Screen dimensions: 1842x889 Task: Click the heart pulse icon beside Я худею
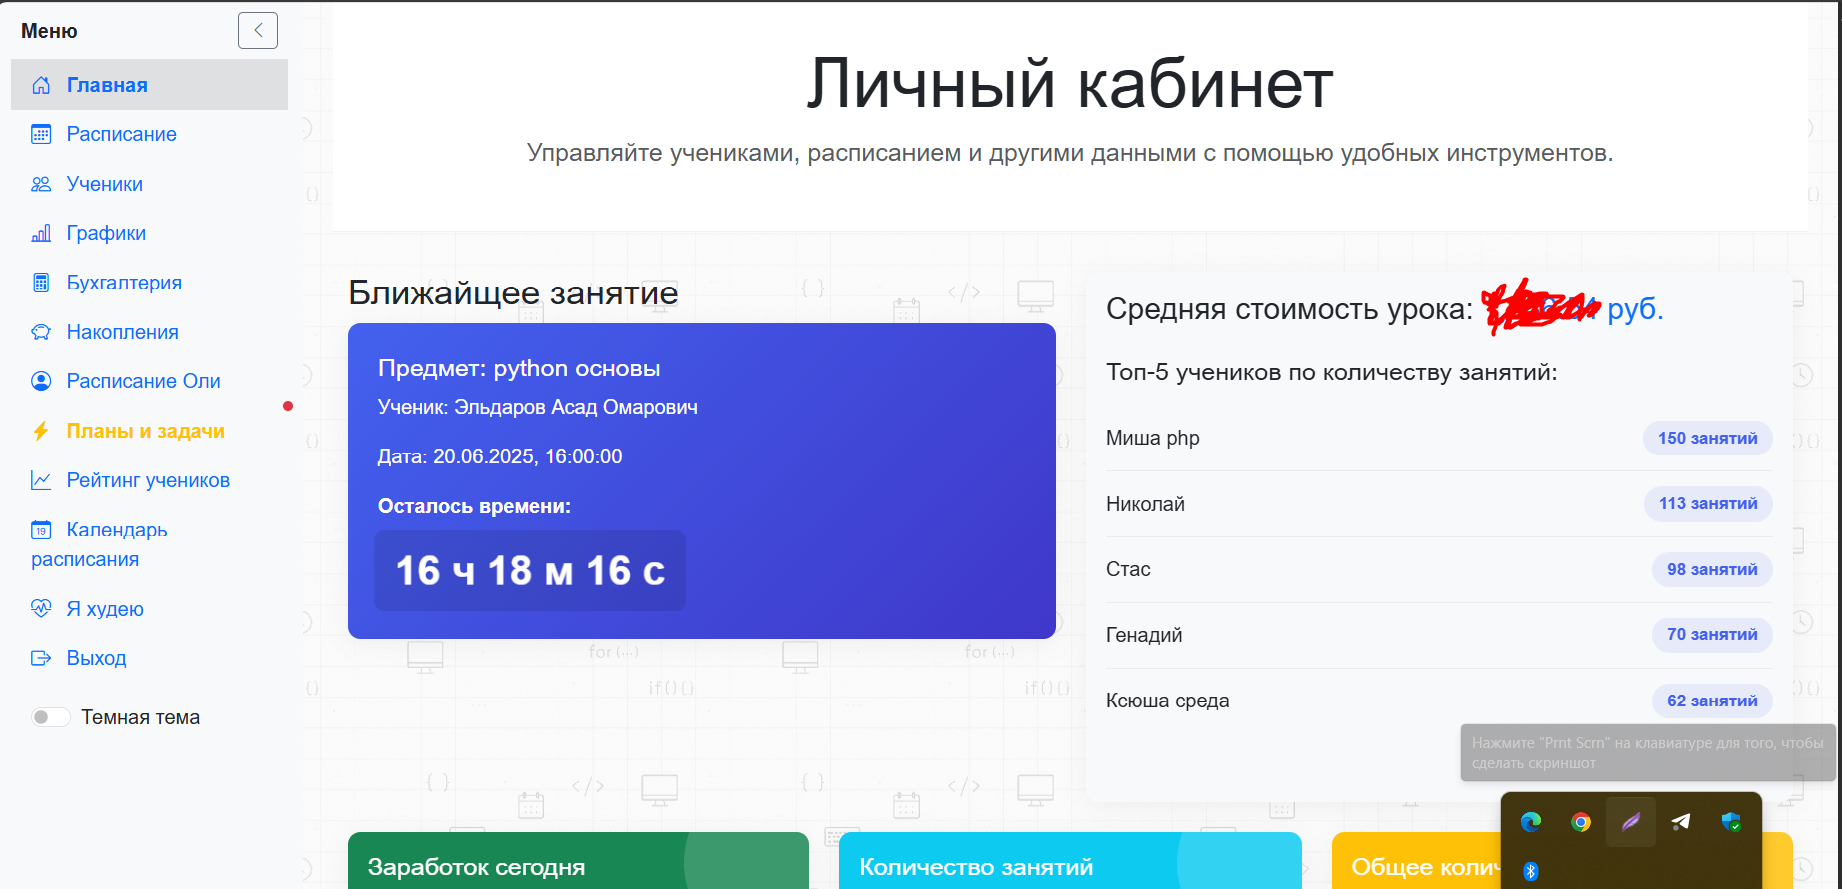coord(41,608)
